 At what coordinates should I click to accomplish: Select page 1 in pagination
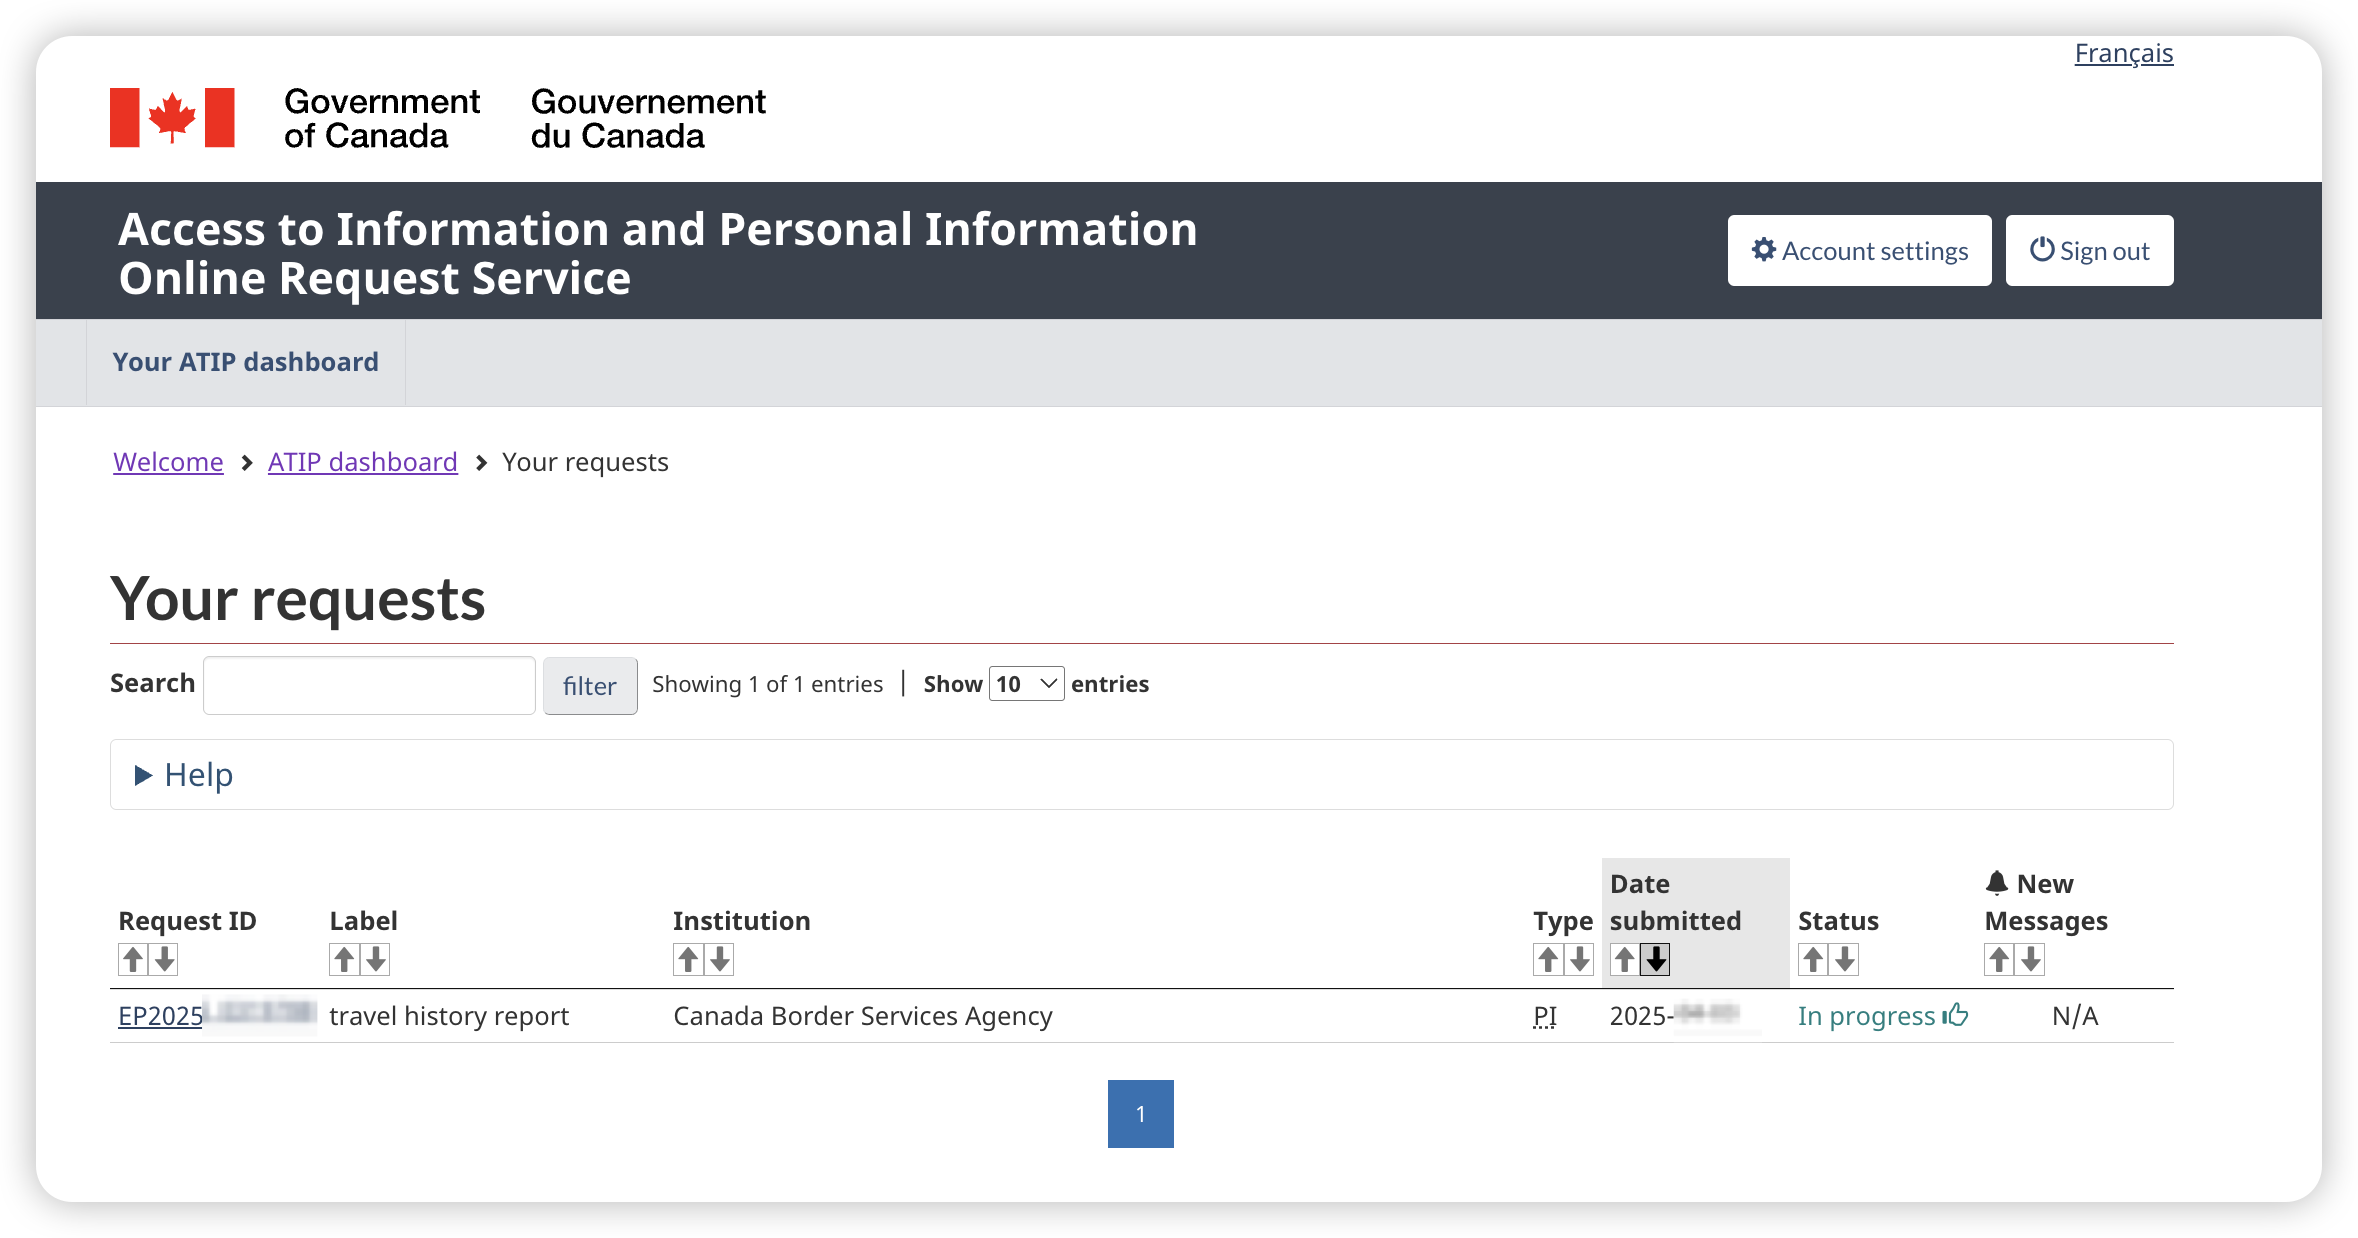pos(1140,1114)
